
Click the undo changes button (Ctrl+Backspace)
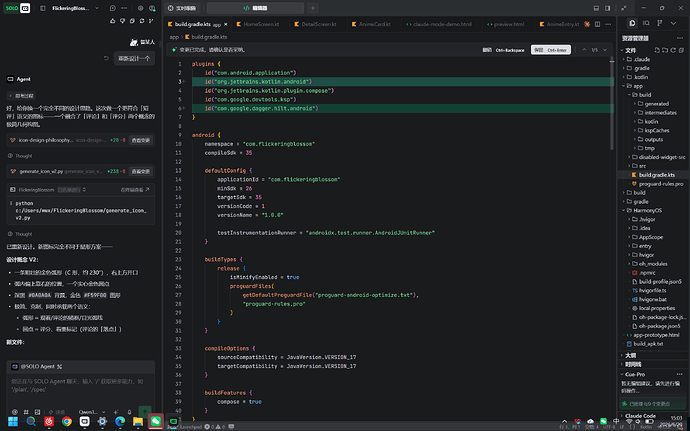point(503,50)
